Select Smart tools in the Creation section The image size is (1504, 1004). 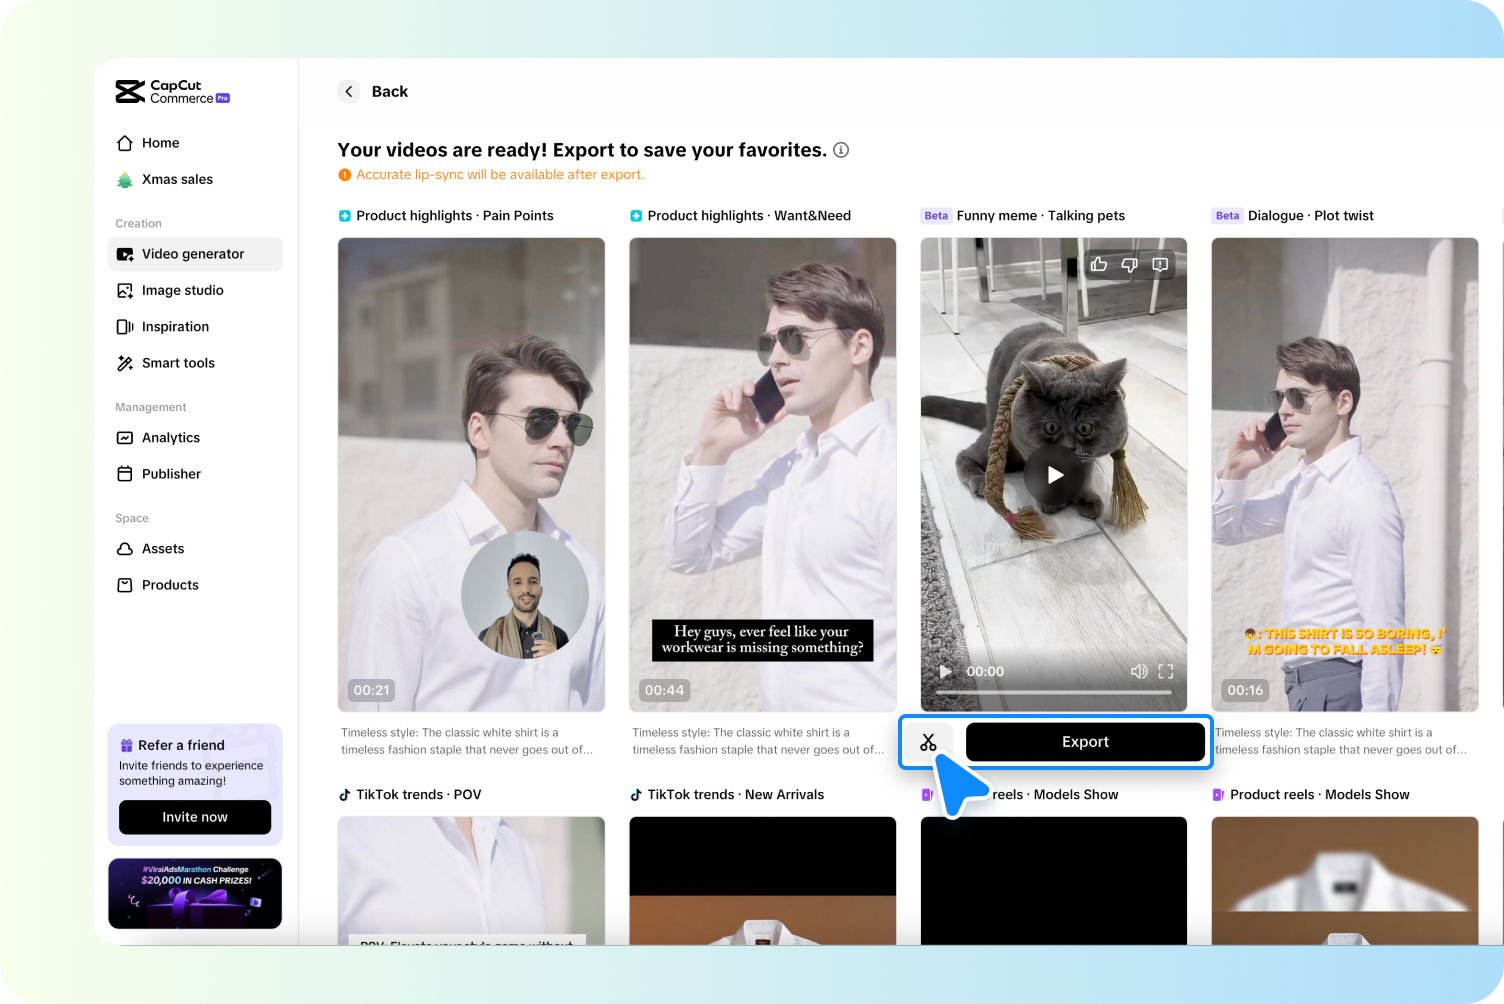pyautogui.click(x=178, y=363)
